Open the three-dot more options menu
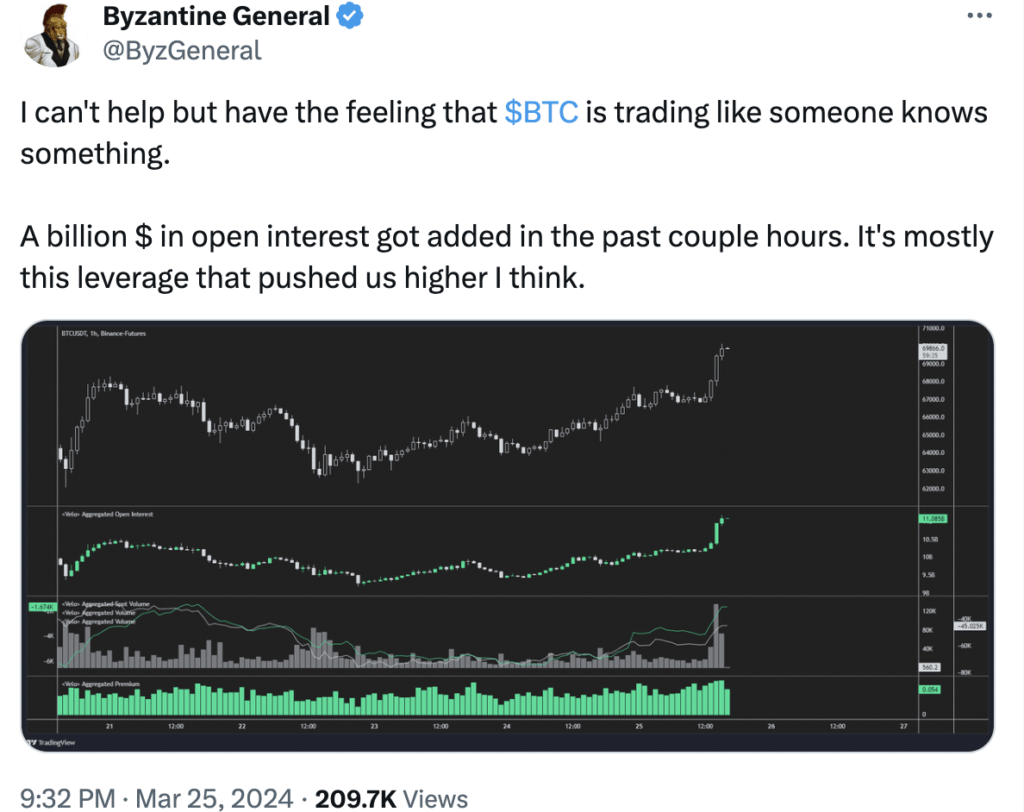Image resolution: width=1024 pixels, height=812 pixels. pyautogui.click(x=981, y=17)
